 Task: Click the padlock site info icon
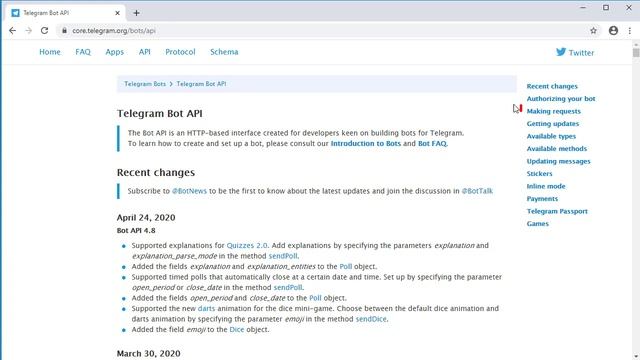(64, 31)
